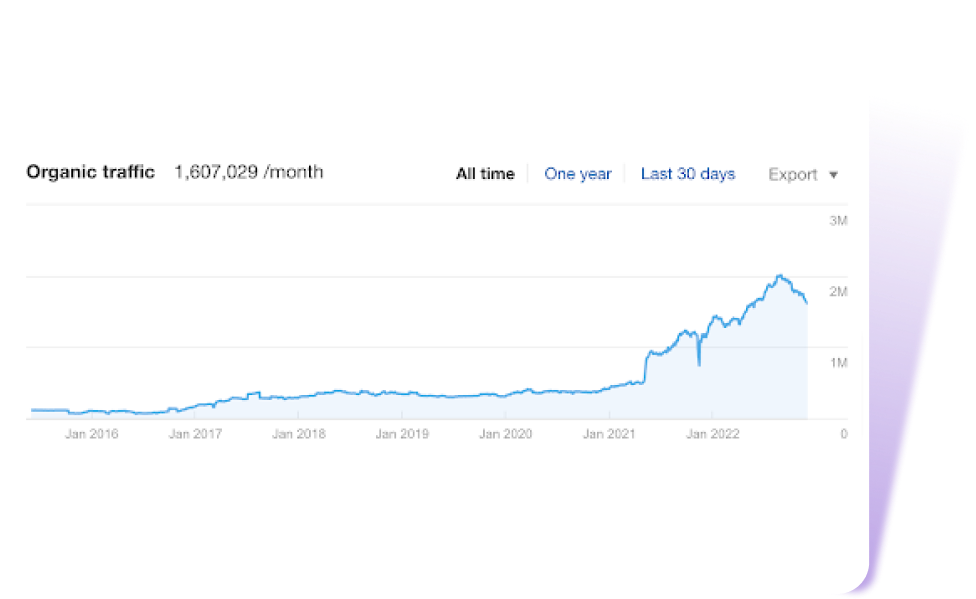Select the Jan 2022 timeline label
976x599 pixels.
click(x=712, y=434)
